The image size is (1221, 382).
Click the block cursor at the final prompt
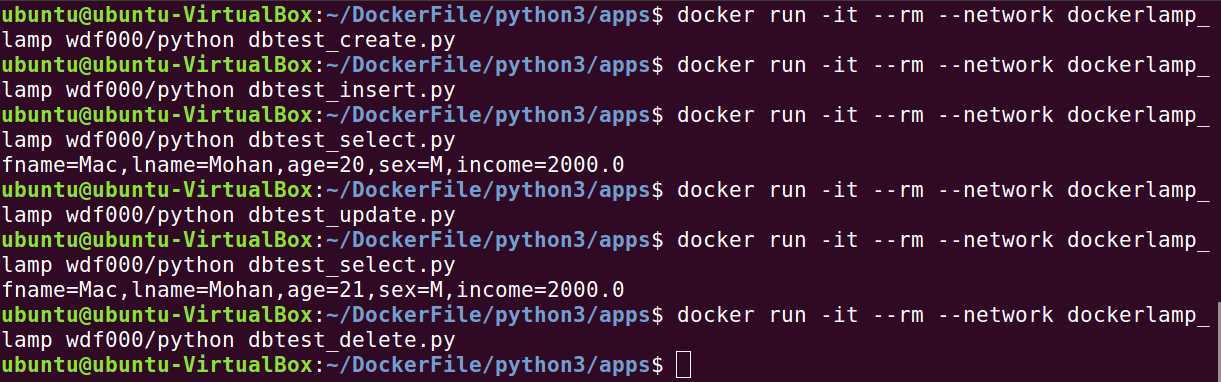coord(683,365)
